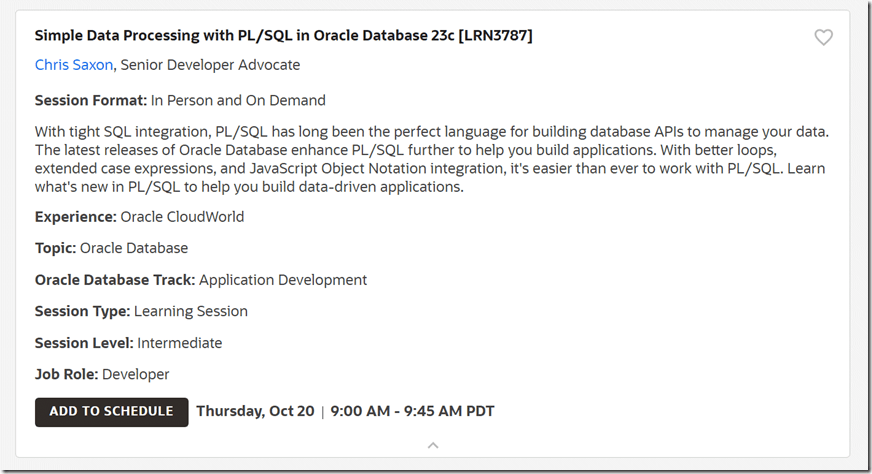Click the In Person and On Demand value
Image resolution: width=872 pixels, height=474 pixels.
click(238, 100)
